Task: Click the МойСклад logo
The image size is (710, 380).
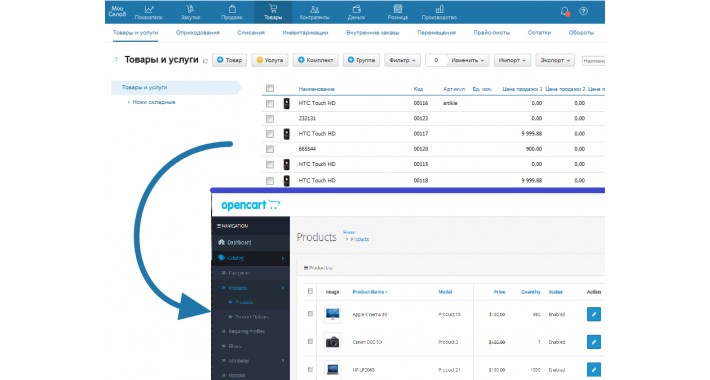Action: 117,11
